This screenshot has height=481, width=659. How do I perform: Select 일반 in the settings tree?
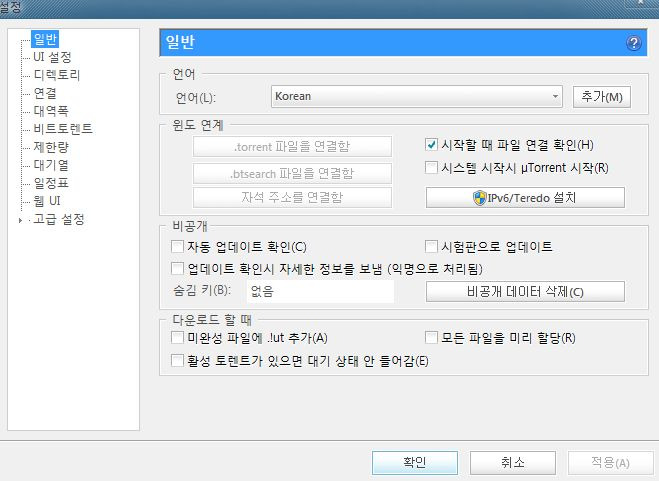click(45, 39)
